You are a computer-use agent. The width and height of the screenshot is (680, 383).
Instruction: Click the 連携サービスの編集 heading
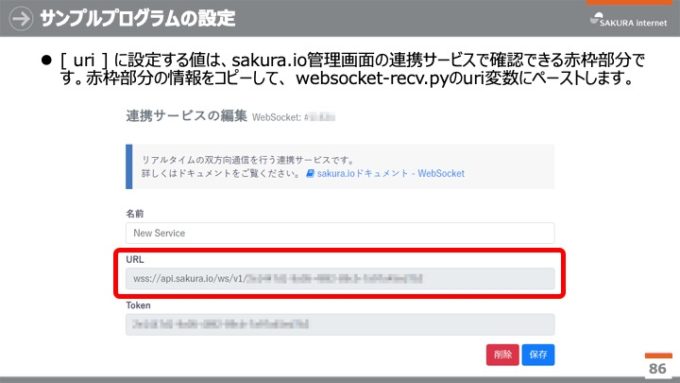[x=186, y=116]
